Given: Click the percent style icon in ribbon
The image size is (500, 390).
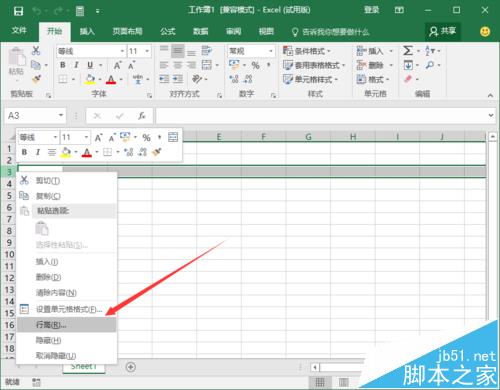Looking at the screenshot, I should point(255,65).
